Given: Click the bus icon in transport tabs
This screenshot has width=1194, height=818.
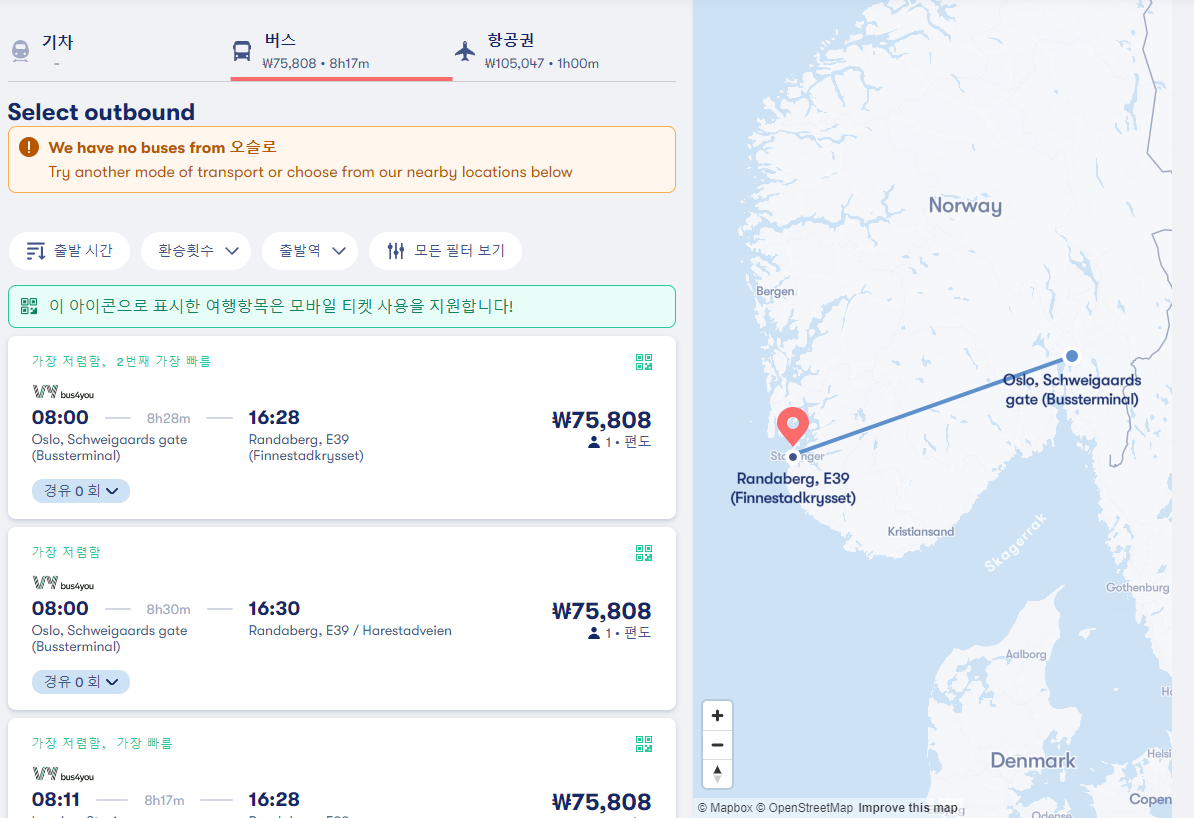Looking at the screenshot, I should coord(242,51).
